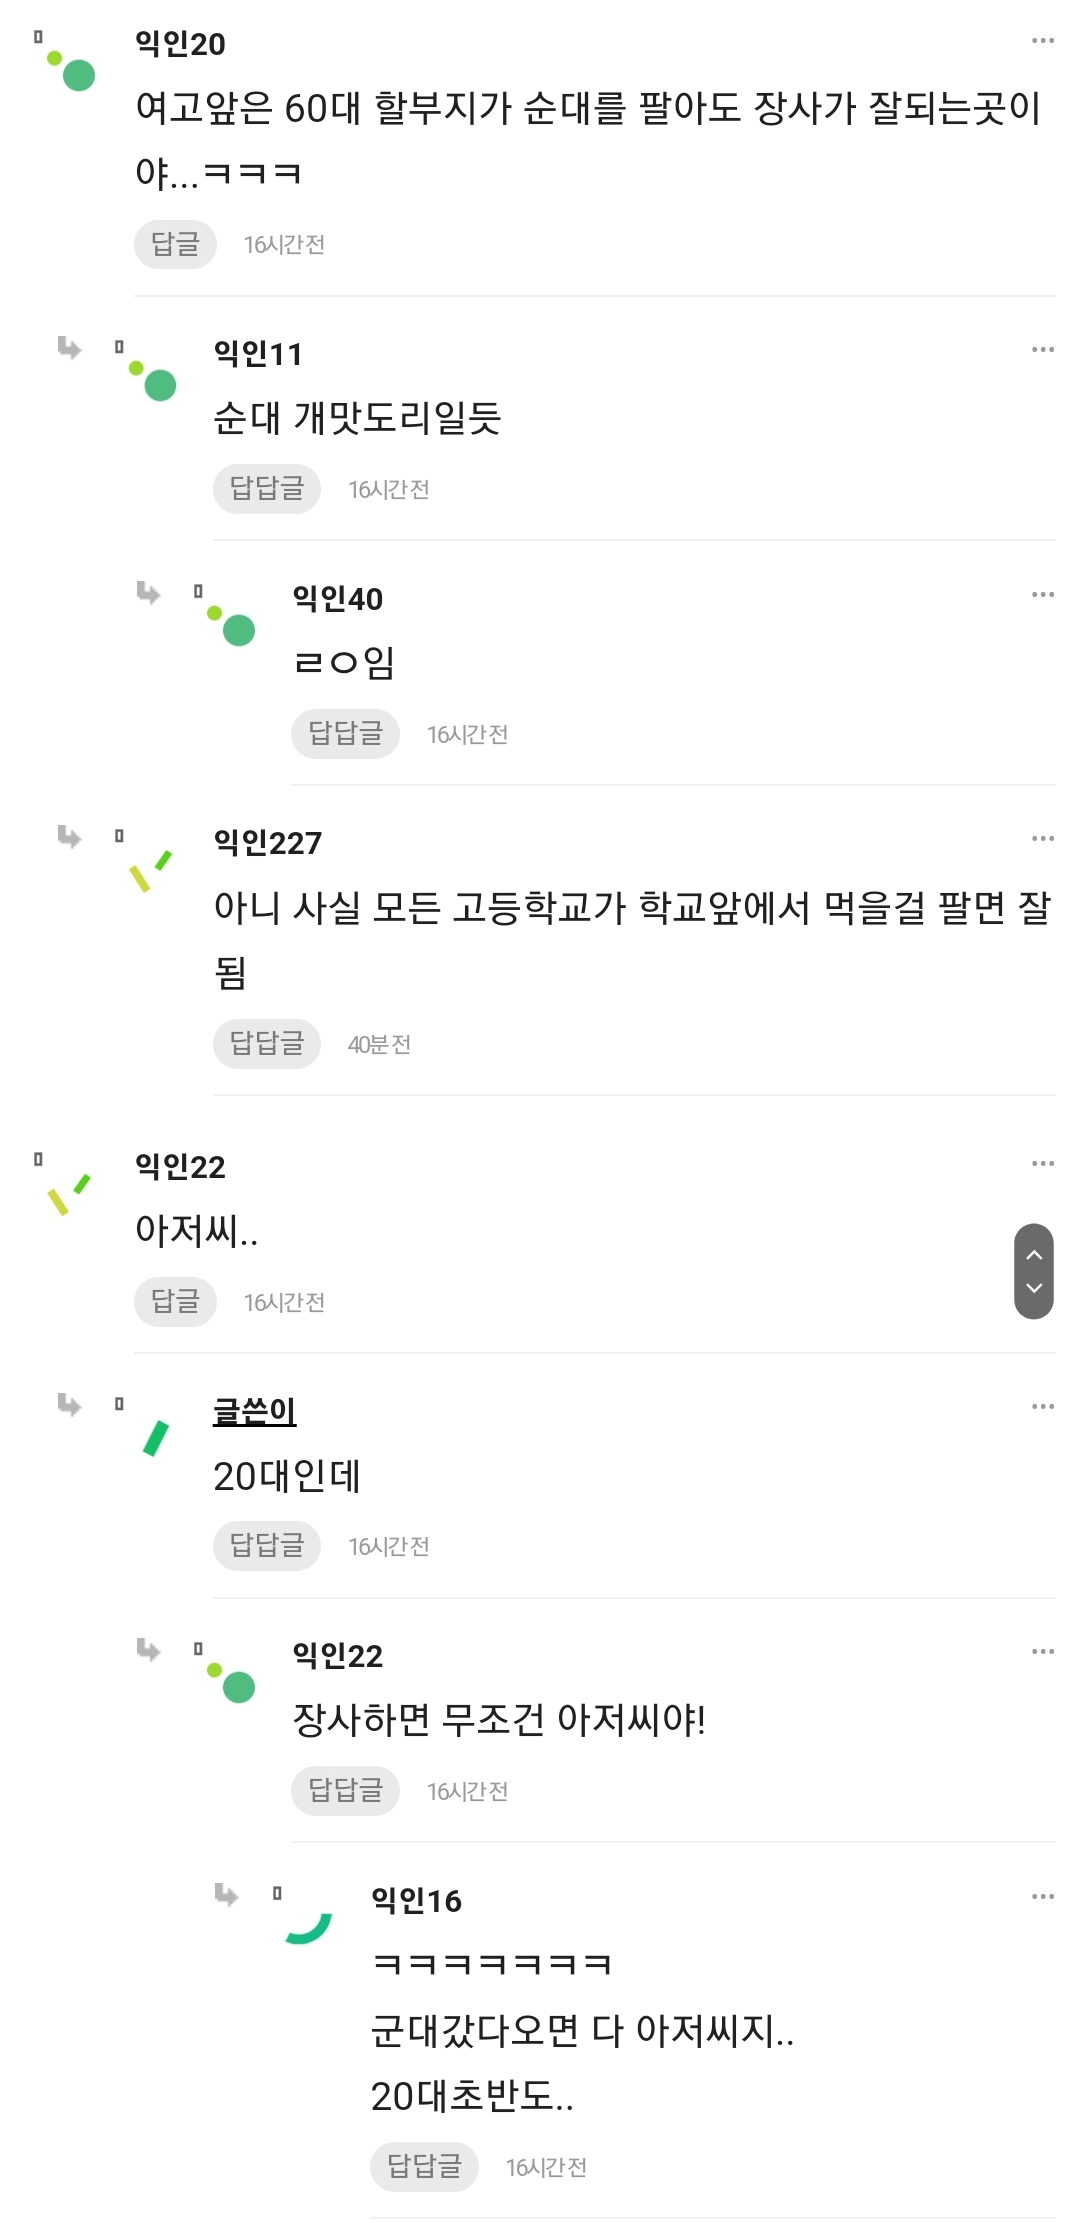This screenshot has height=2235, width=1079.
Task: Tap 답답글 under the 20대인데 reply
Action: pyautogui.click(x=266, y=1546)
